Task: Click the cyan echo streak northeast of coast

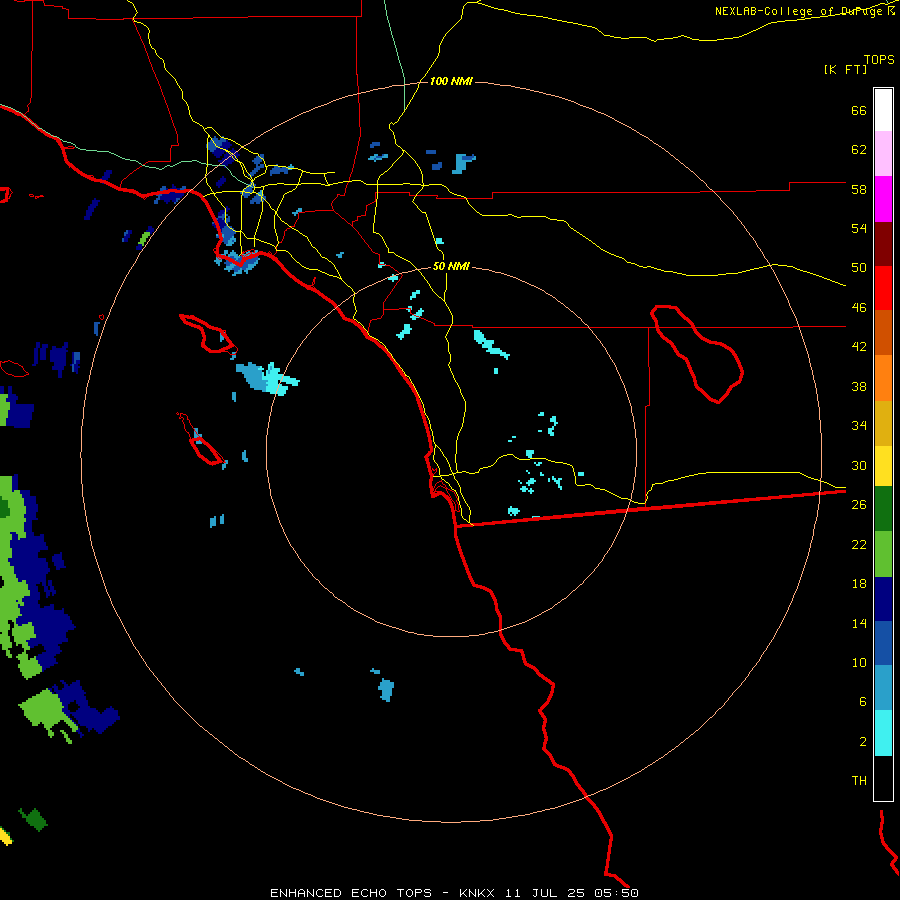Action: pyautogui.click(x=491, y=344)
